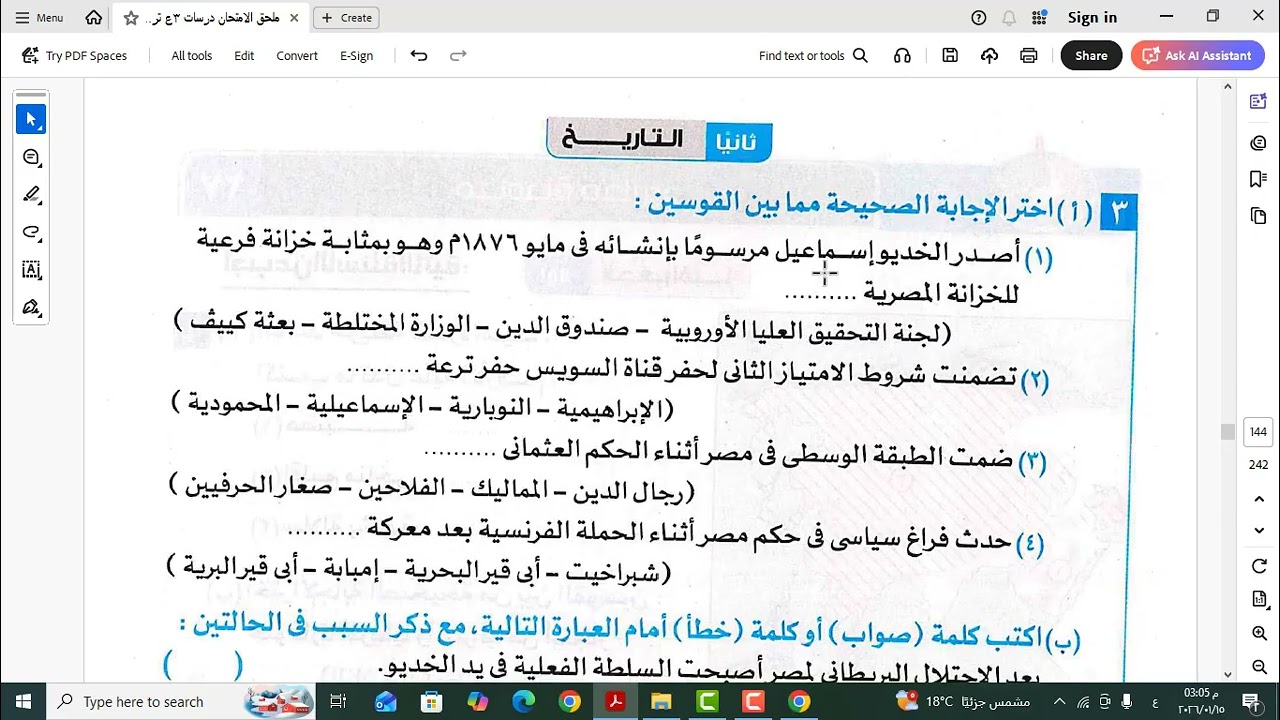Open the Page thumbnails panel
This screenshot has width=1280, height=720.
pyautogui.click(x=1259, y=216)
